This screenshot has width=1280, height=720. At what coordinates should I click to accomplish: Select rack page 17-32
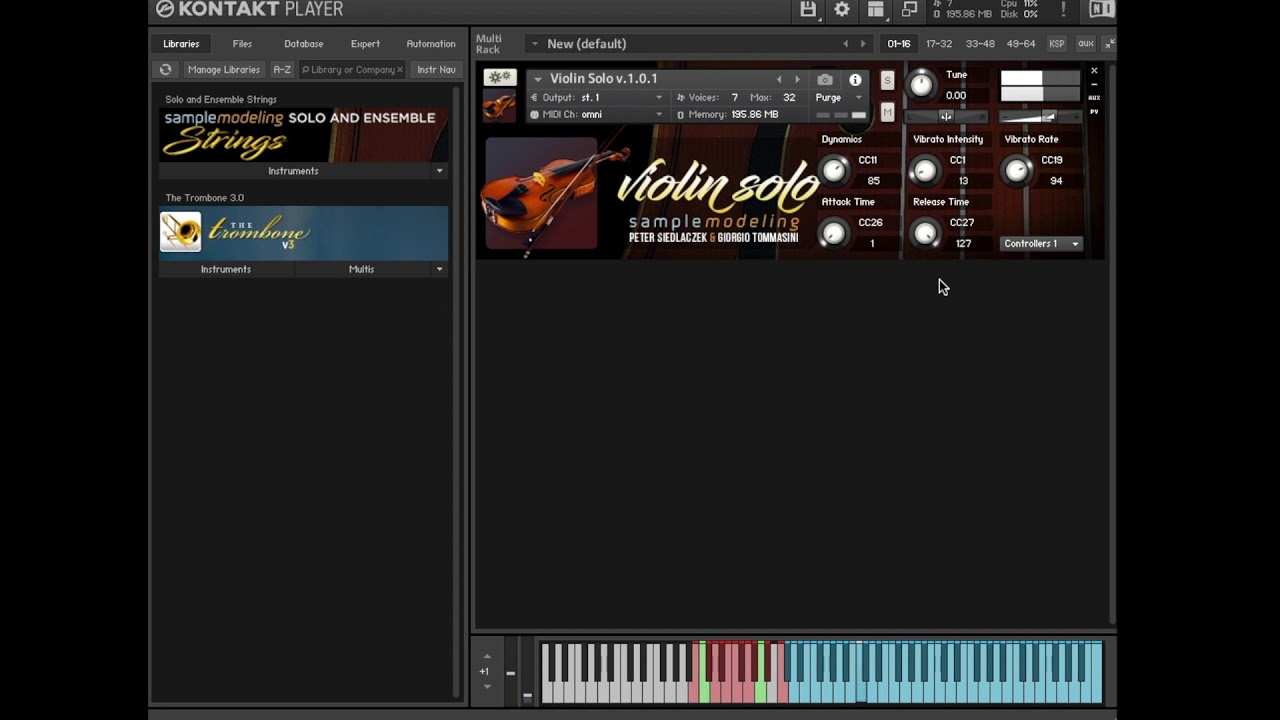coord(939,44)
